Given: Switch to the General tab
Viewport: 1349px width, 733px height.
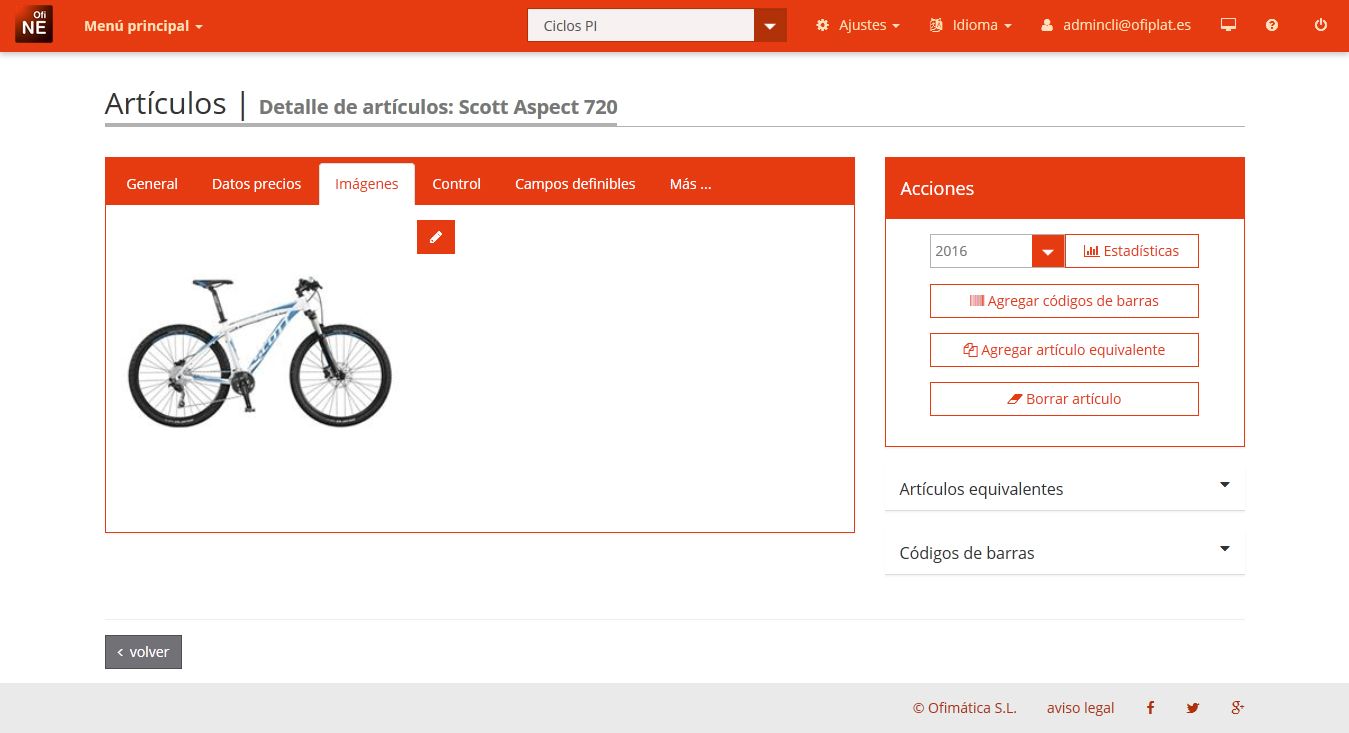Looking at the screenshot, I should click(x=152, y=184).
